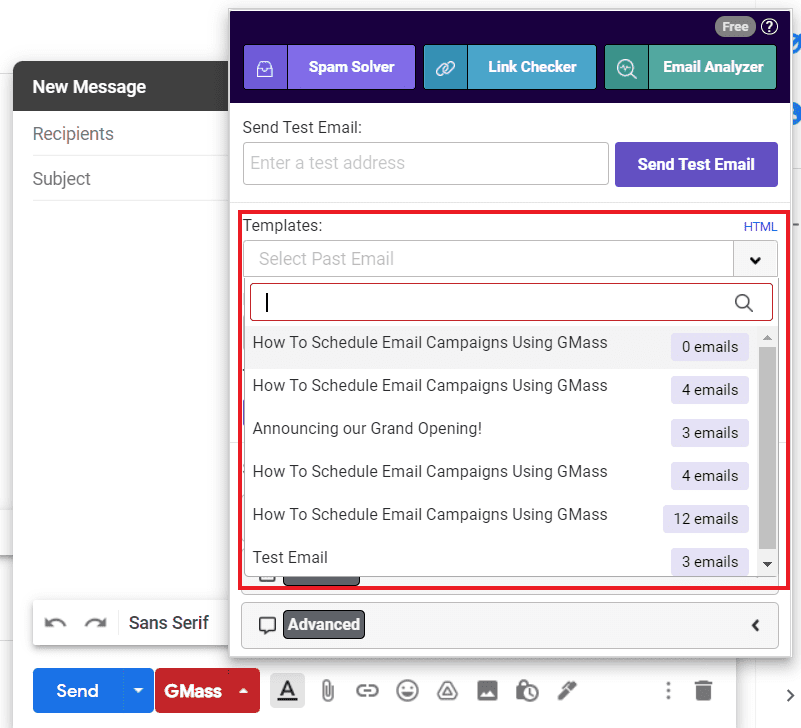
Task: Click the attach files paperclip icon
Action: [x=327, y=690]
